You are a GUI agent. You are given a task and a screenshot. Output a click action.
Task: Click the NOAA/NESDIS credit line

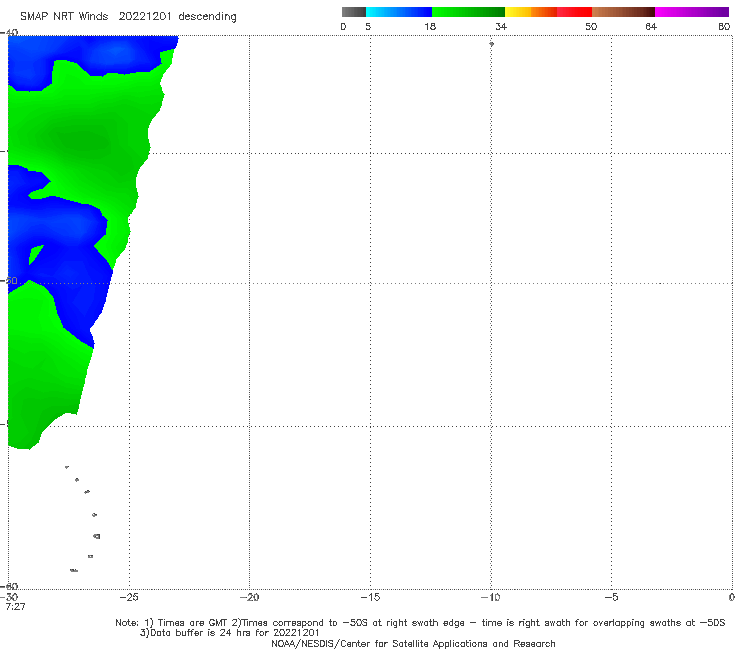(413, 643)
